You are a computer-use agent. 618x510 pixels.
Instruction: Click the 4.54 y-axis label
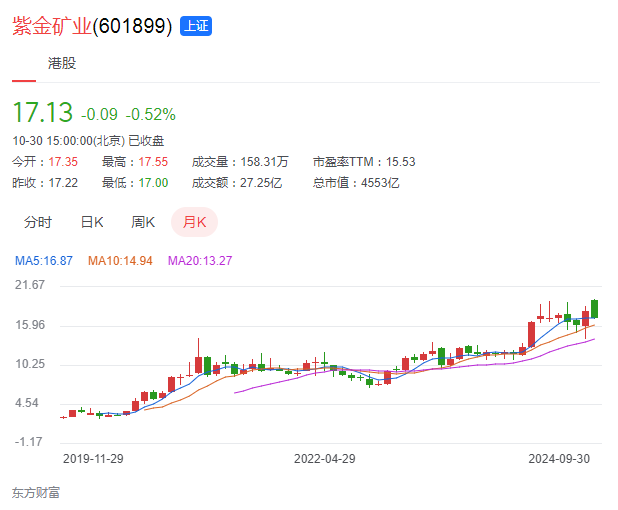click(27, 403)
